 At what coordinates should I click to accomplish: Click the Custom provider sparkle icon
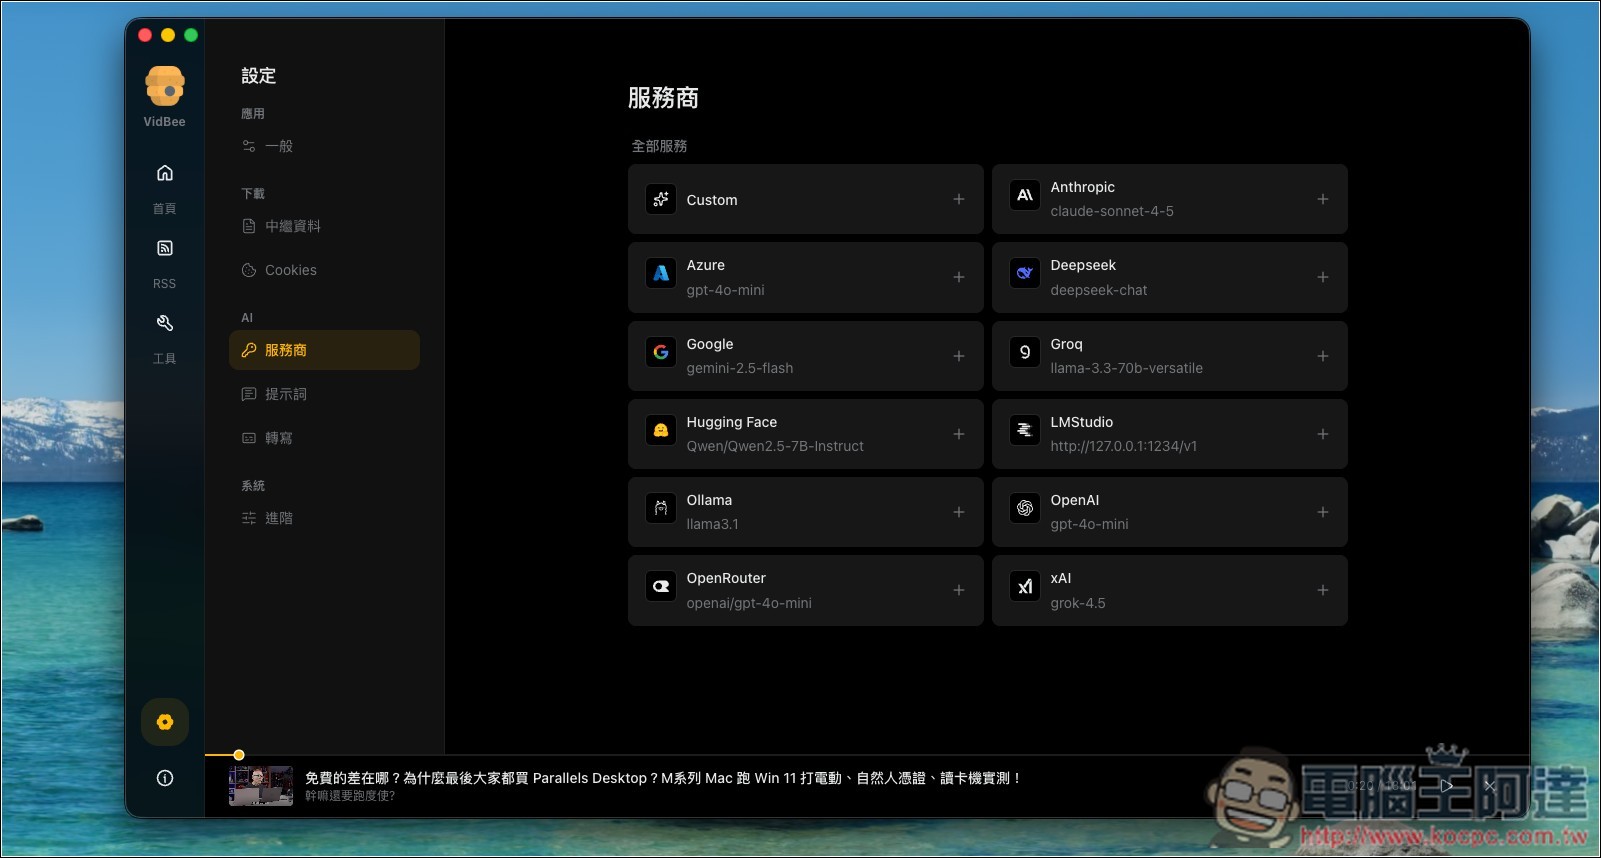661,199
